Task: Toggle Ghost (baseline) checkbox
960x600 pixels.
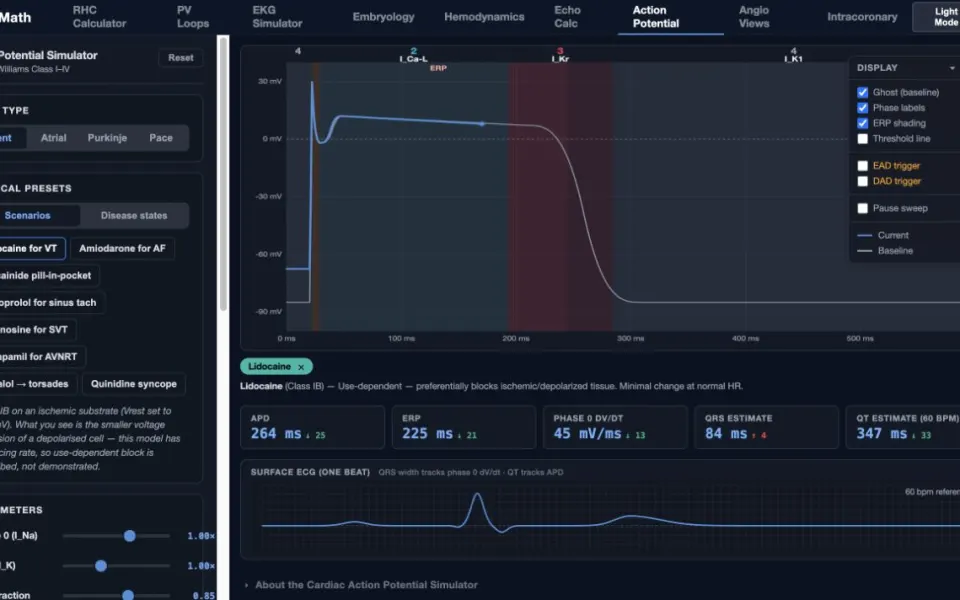Action: (863, 92)
